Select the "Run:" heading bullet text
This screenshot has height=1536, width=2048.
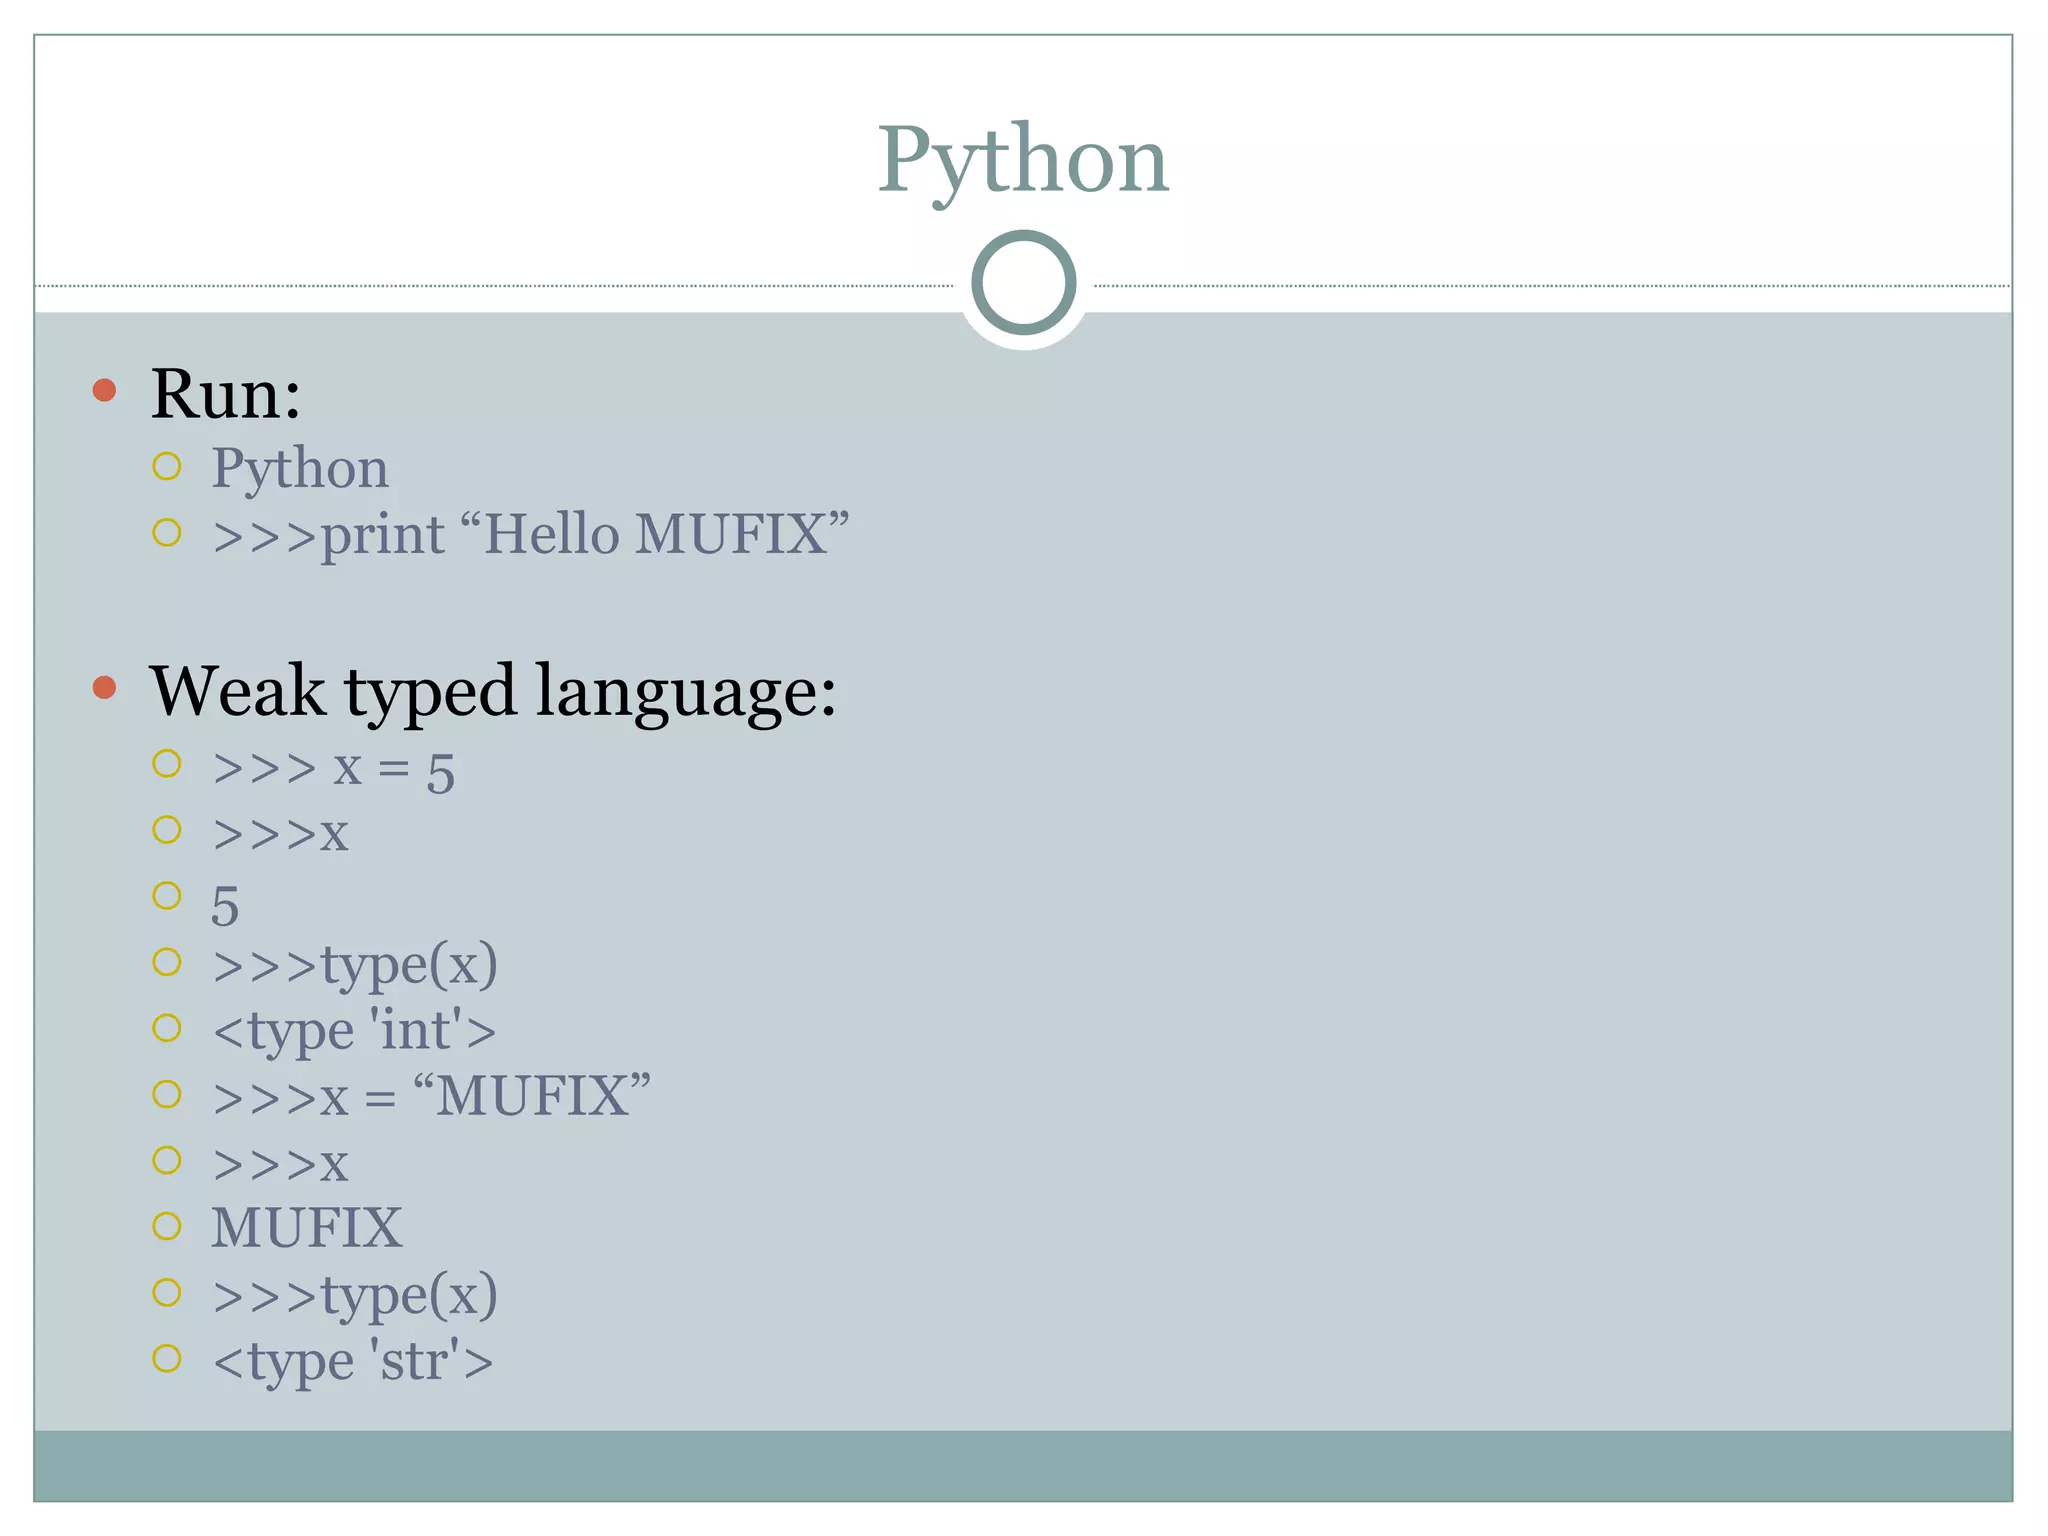pyautogui.click(x=226, y=393)
